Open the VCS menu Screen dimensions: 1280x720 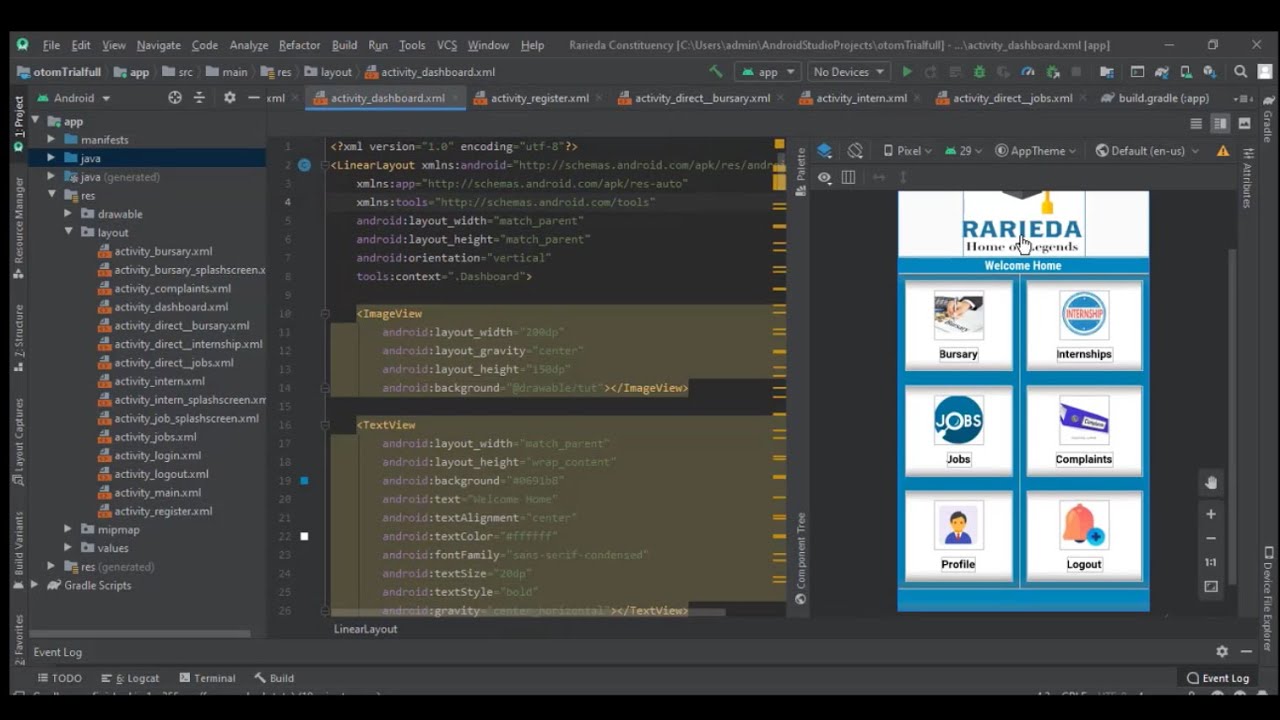[446, 45]
